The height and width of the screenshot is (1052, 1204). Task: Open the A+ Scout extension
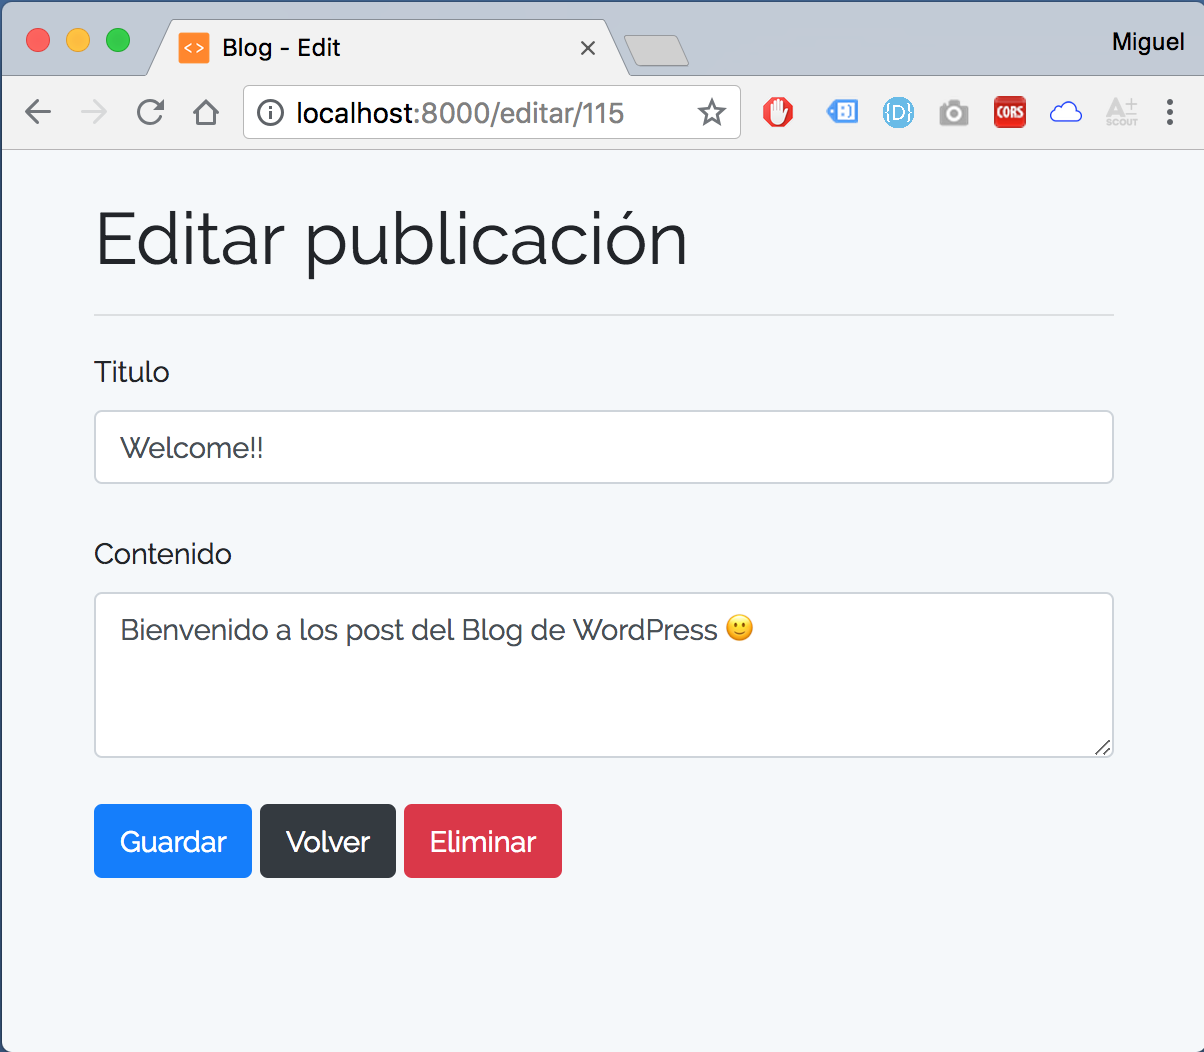(1122, 112)
